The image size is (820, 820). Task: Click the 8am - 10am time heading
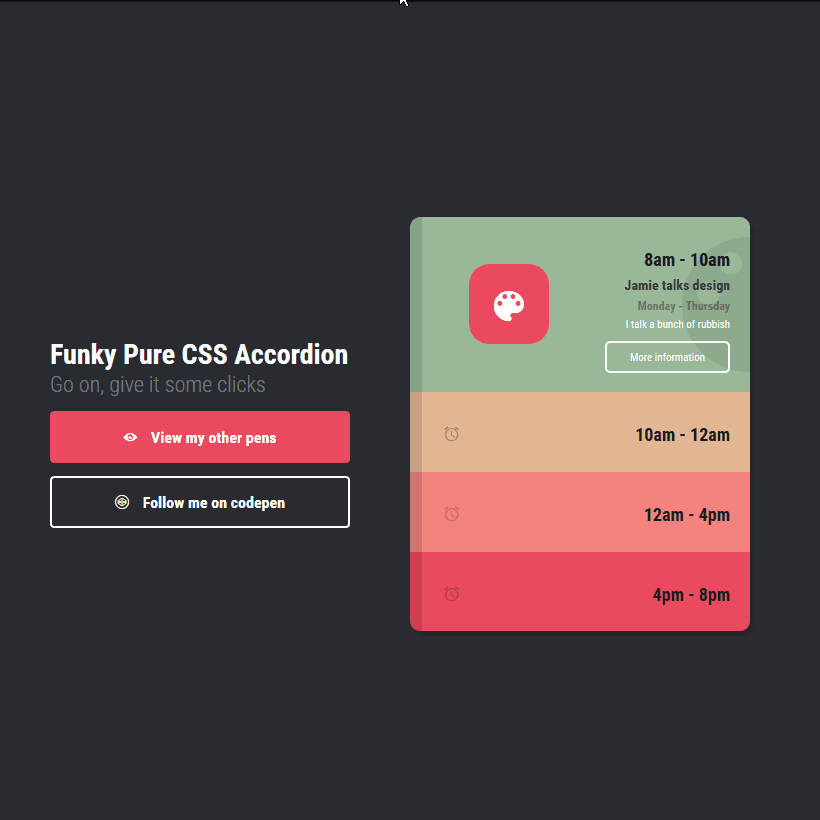[x=687, y=260]
